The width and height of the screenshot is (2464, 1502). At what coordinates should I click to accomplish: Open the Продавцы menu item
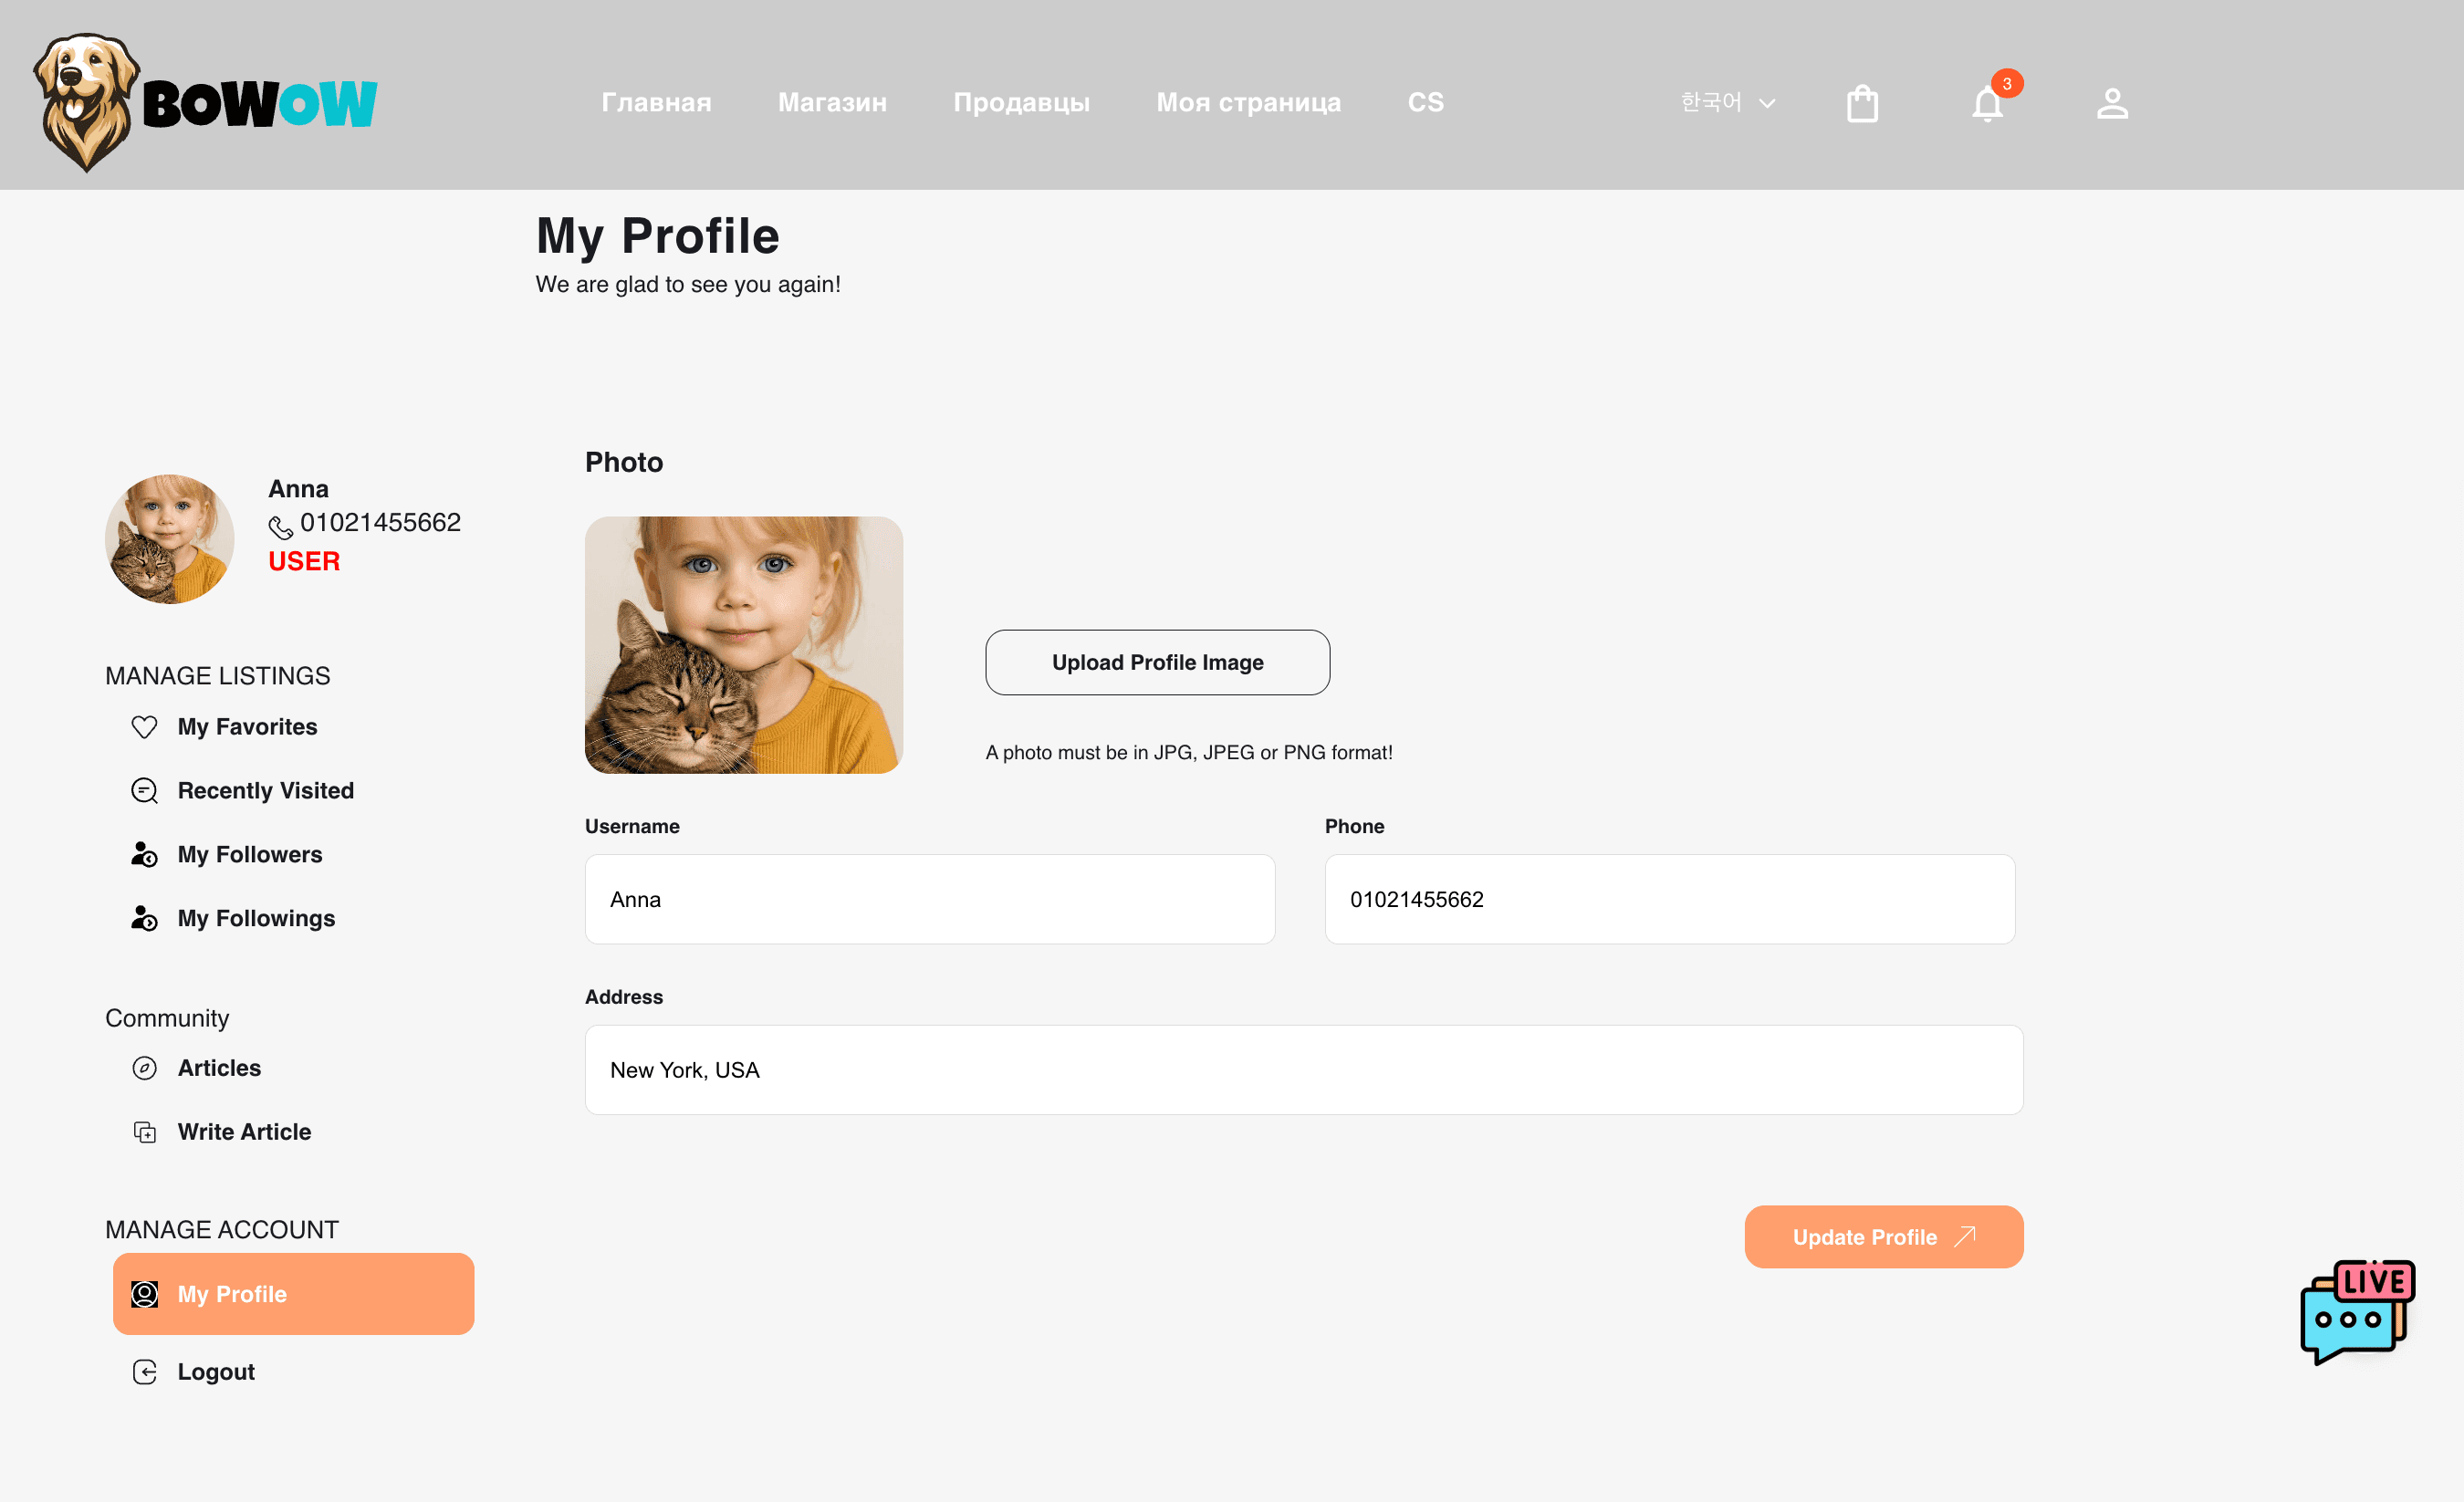click(1021, 103)
